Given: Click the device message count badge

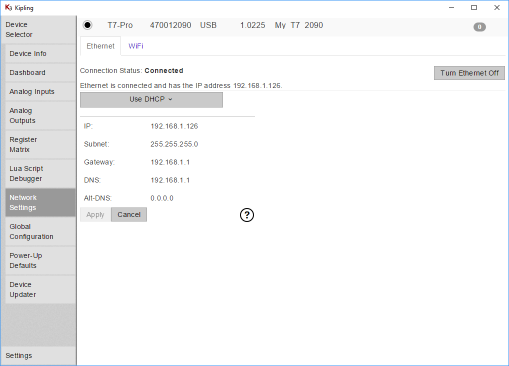Looking at the screenshot, I should 479,27.
